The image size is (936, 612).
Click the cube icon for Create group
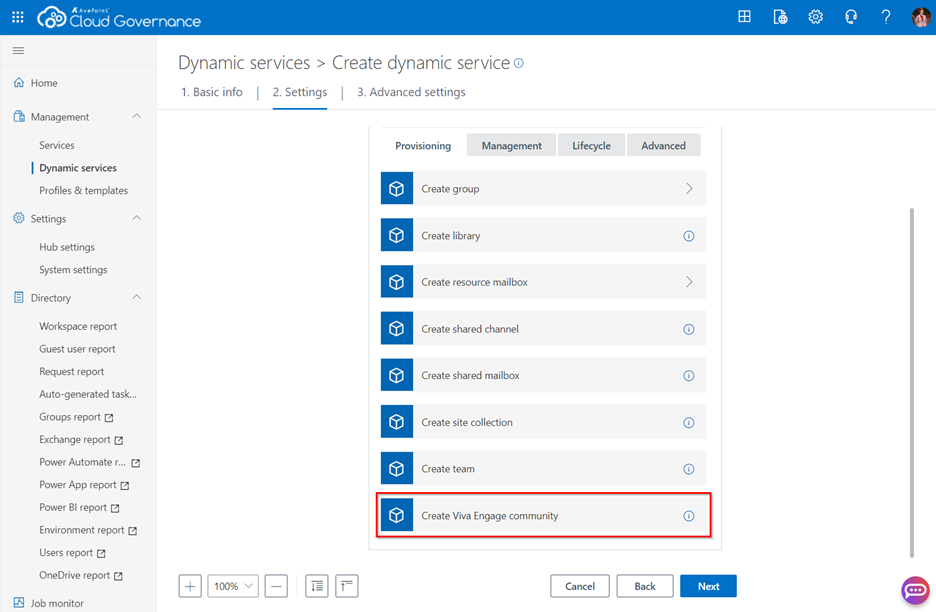click(397, 189)
